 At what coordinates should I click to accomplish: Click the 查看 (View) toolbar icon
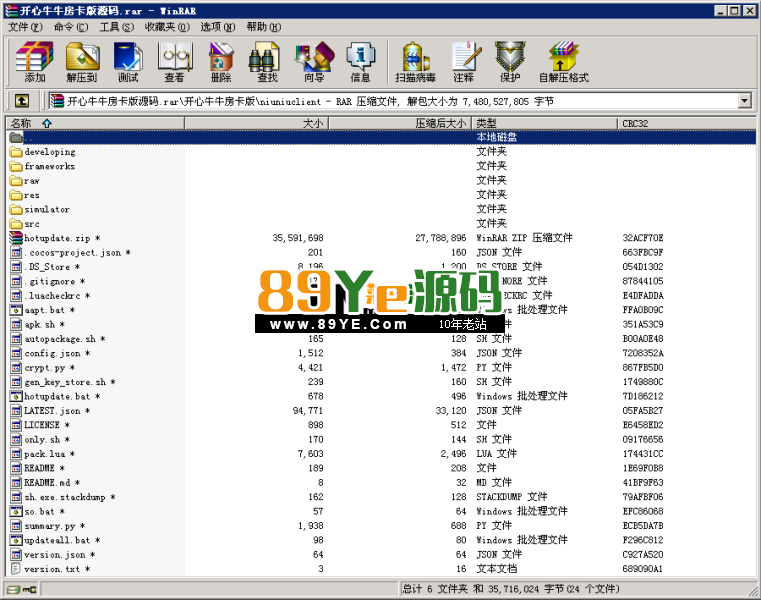(175, 62)
